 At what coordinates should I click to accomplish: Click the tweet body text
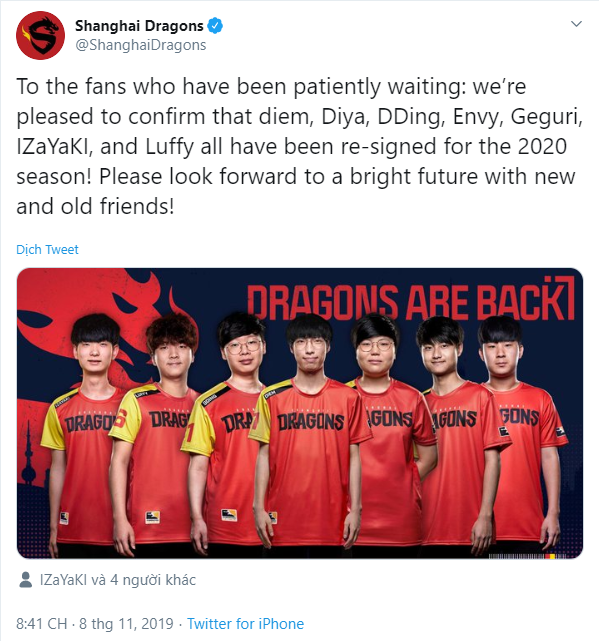299,146
